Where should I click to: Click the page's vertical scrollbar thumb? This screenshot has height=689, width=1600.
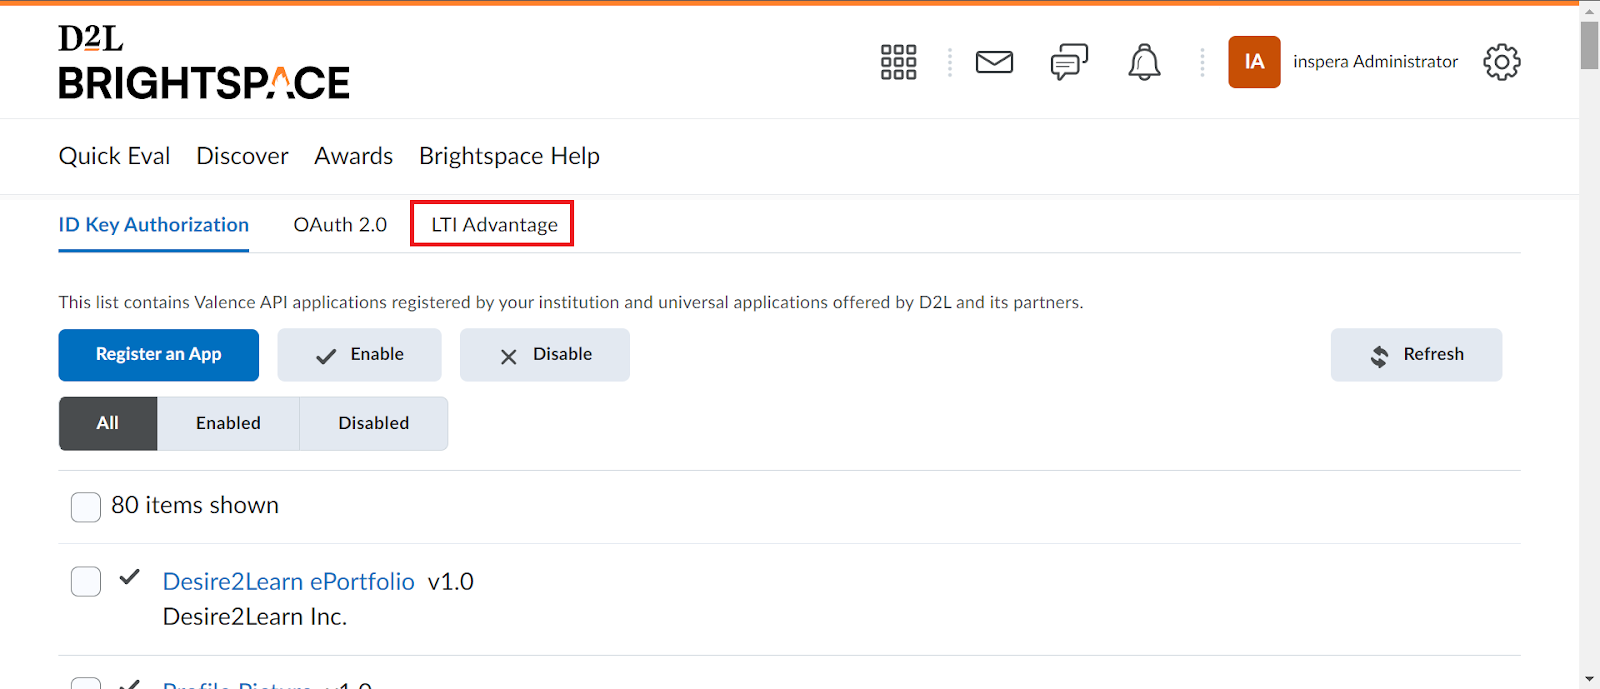coord(1589,45)
